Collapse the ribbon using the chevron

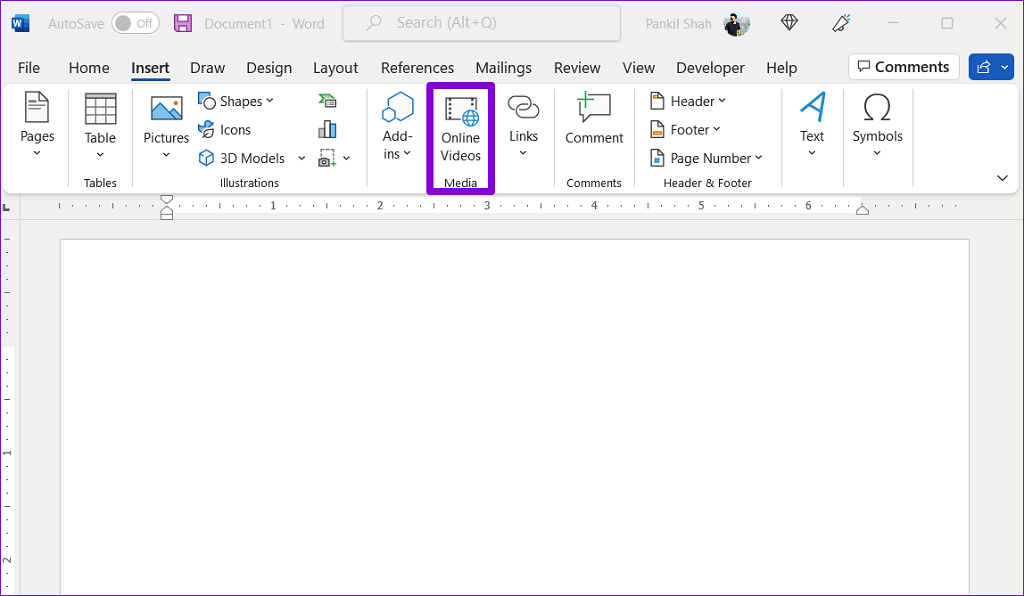tap(1002, 178)
